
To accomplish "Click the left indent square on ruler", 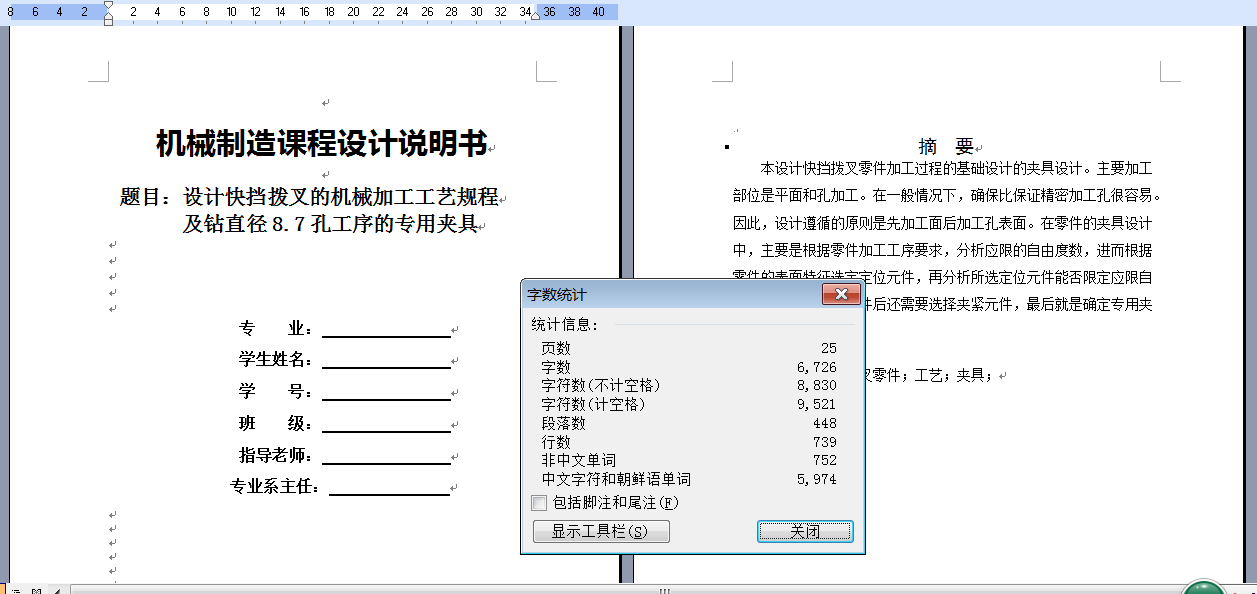I will 108,22.
